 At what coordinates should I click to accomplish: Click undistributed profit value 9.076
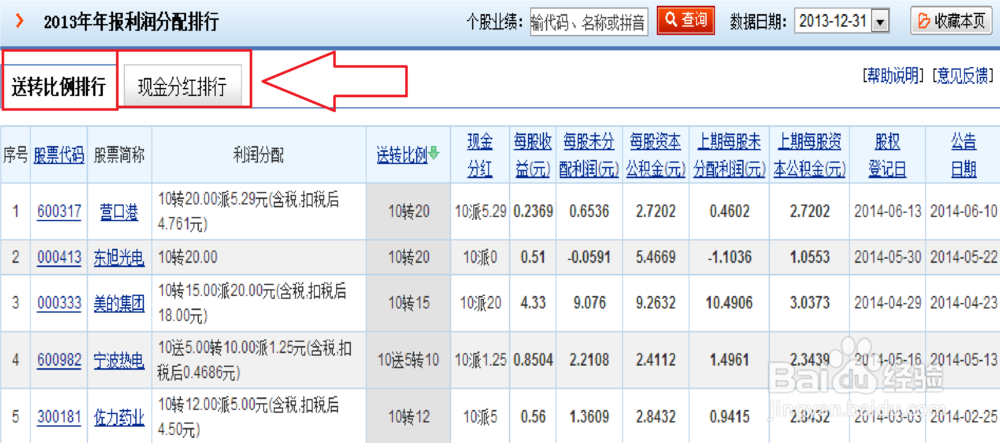coord(589,303)
